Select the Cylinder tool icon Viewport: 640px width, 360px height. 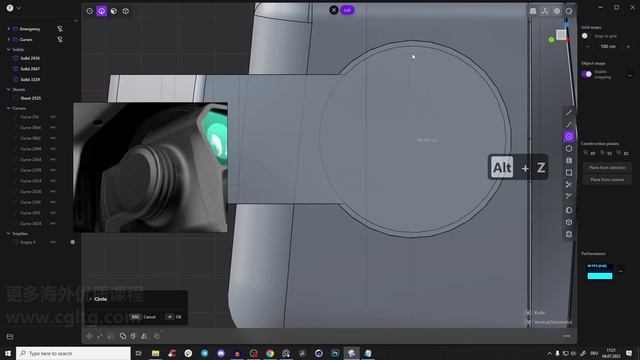point(569,234)
